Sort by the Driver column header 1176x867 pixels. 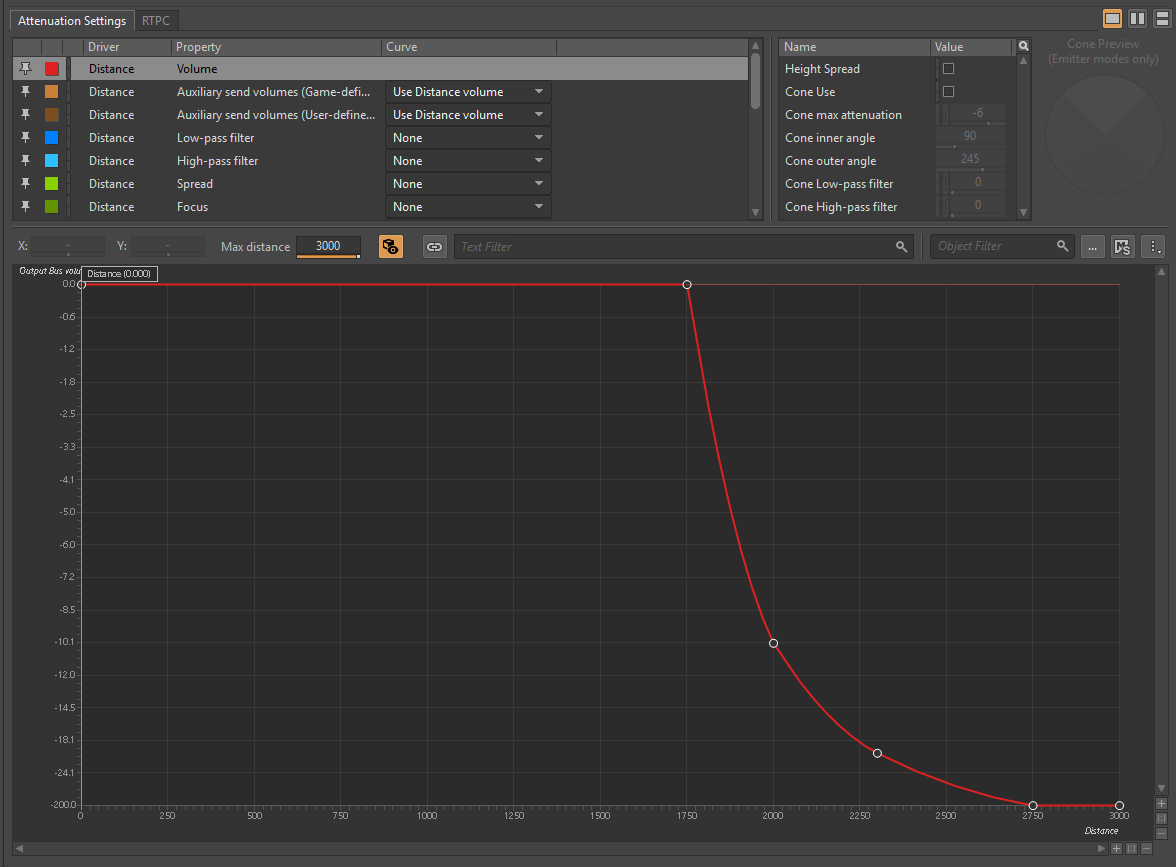pyautogui.click(x=127, y=46)
